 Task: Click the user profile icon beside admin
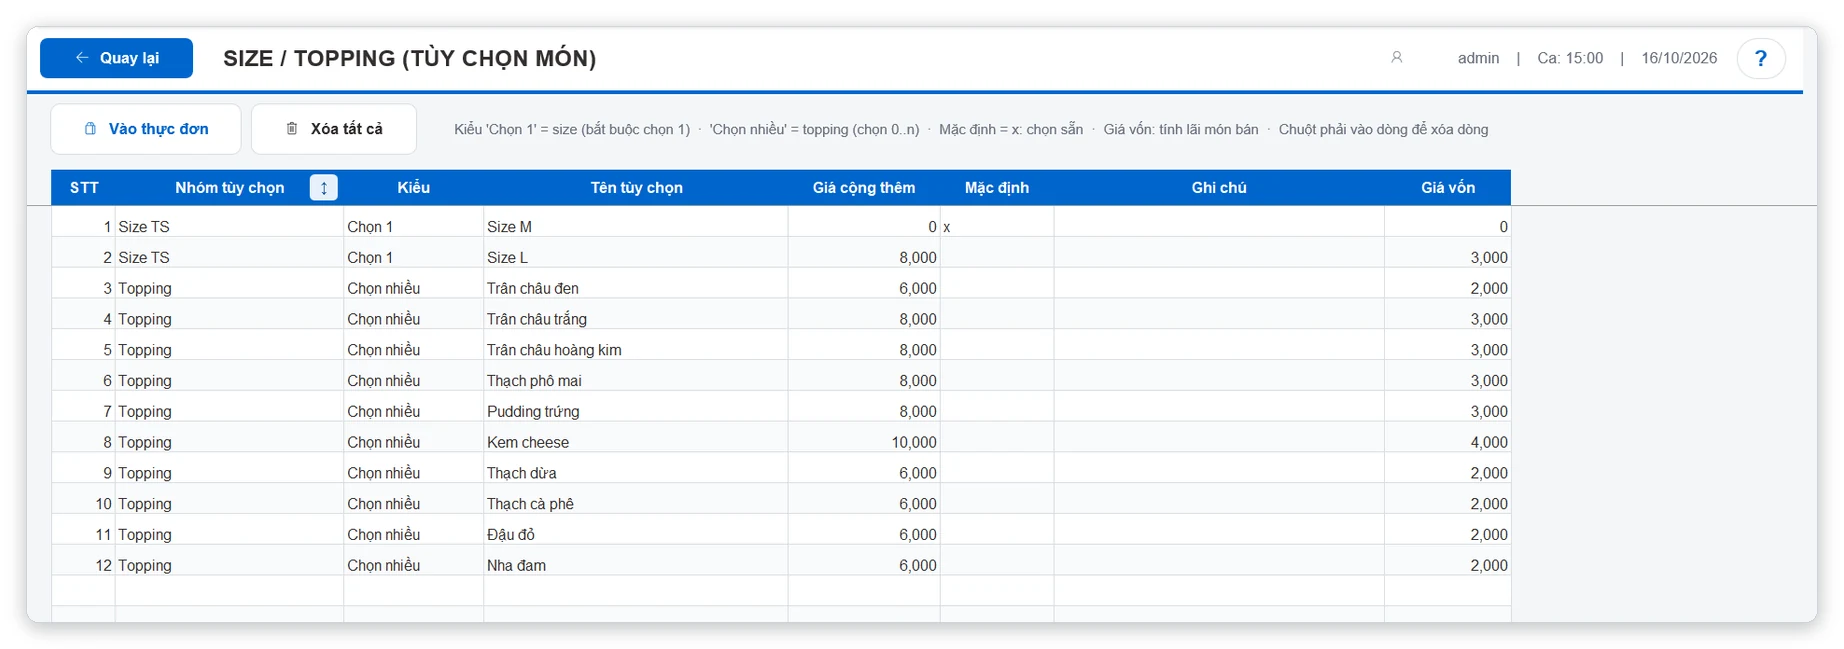(1397, 58)
